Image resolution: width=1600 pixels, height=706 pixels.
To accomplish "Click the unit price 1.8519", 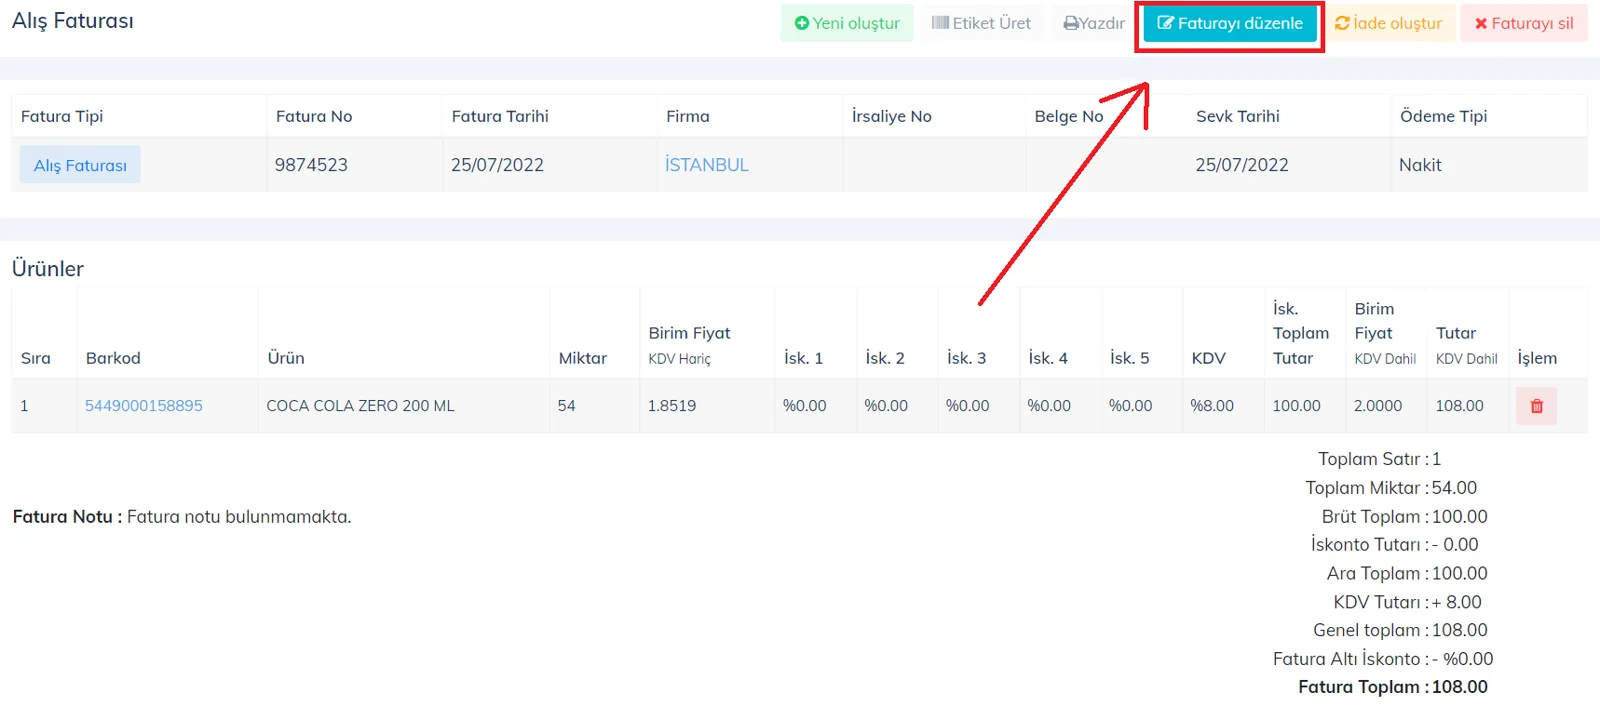I will [x=672, y=406].
